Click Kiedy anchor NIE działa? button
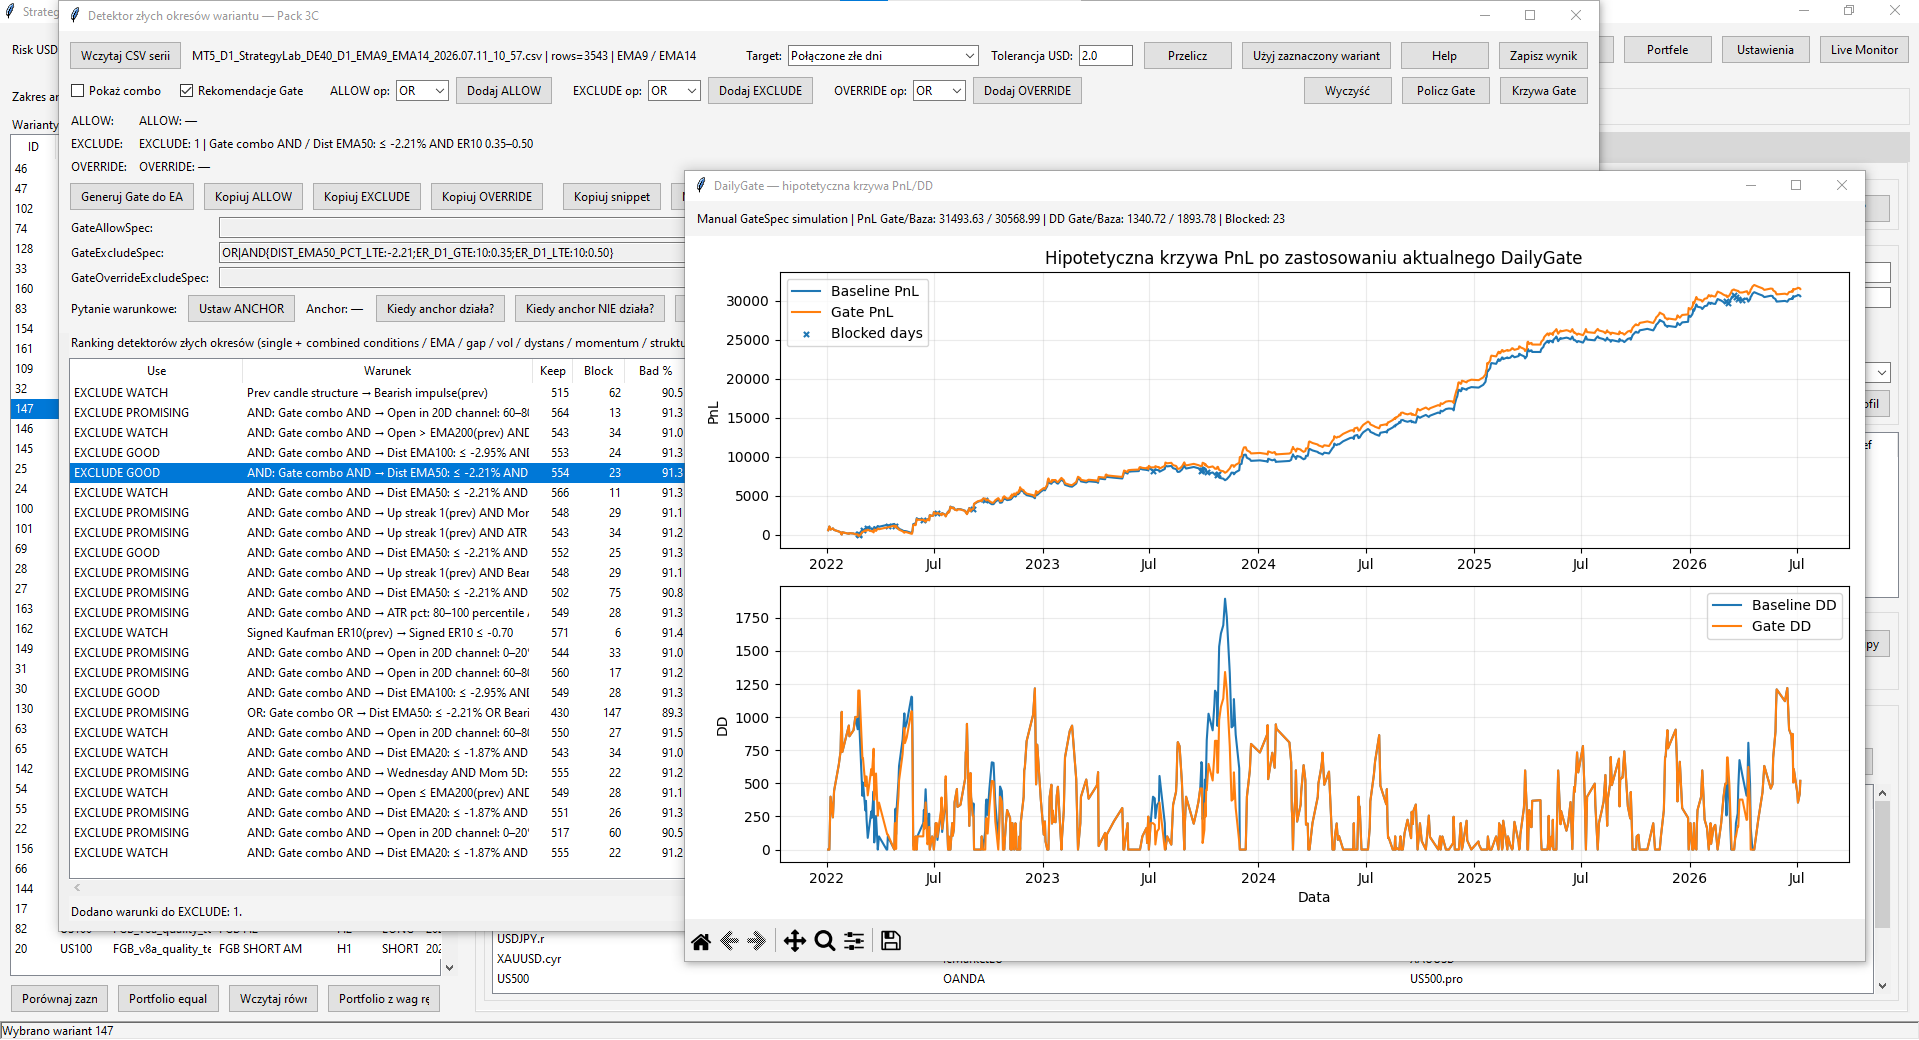Viewport: 1919px width, 1040px height. (x=590, y=309)
